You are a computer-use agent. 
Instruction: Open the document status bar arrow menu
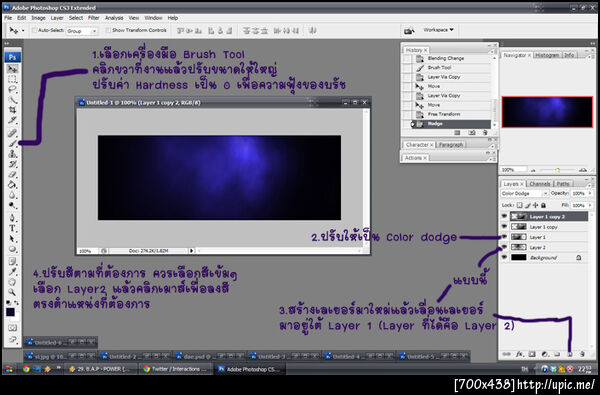[192, 251]
